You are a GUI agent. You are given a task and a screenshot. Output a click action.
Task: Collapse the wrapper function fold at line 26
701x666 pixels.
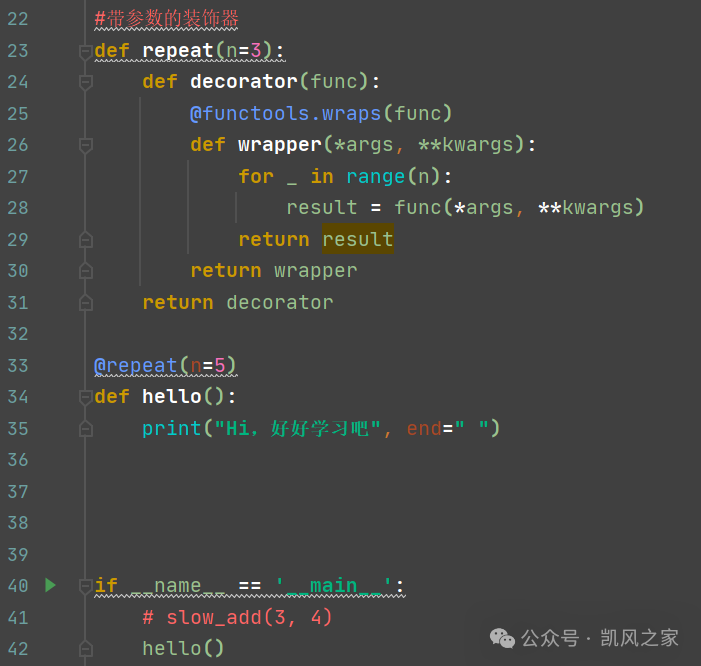tap(85, 145)
